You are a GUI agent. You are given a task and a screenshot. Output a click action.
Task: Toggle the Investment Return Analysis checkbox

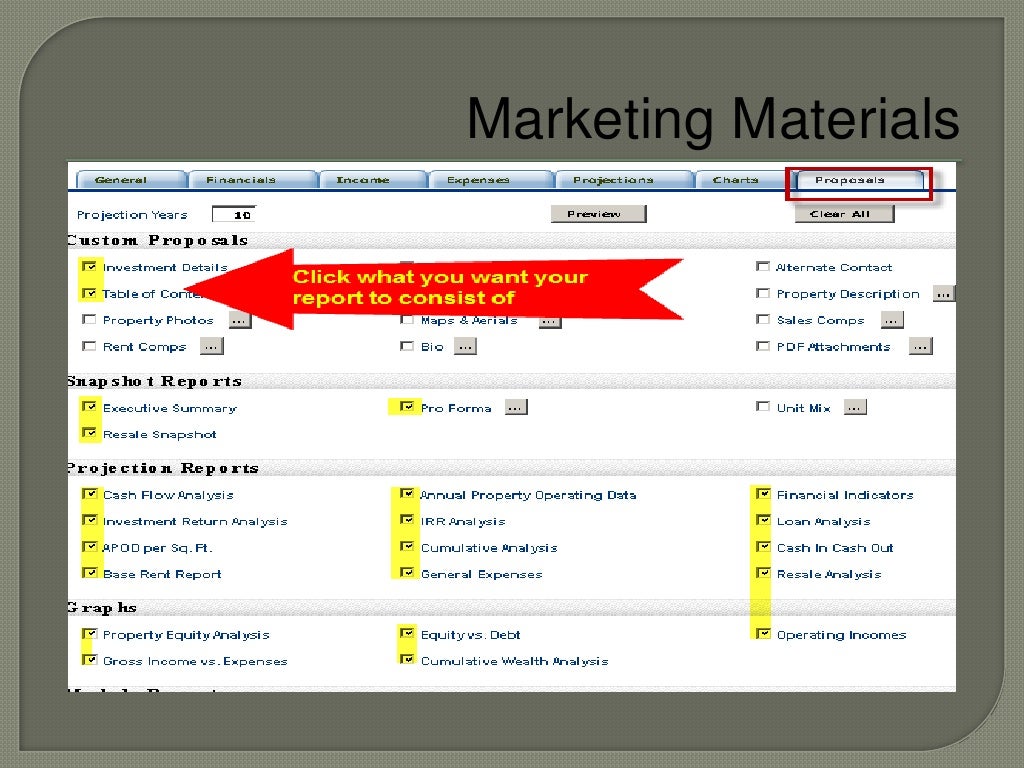pos(89,520)
